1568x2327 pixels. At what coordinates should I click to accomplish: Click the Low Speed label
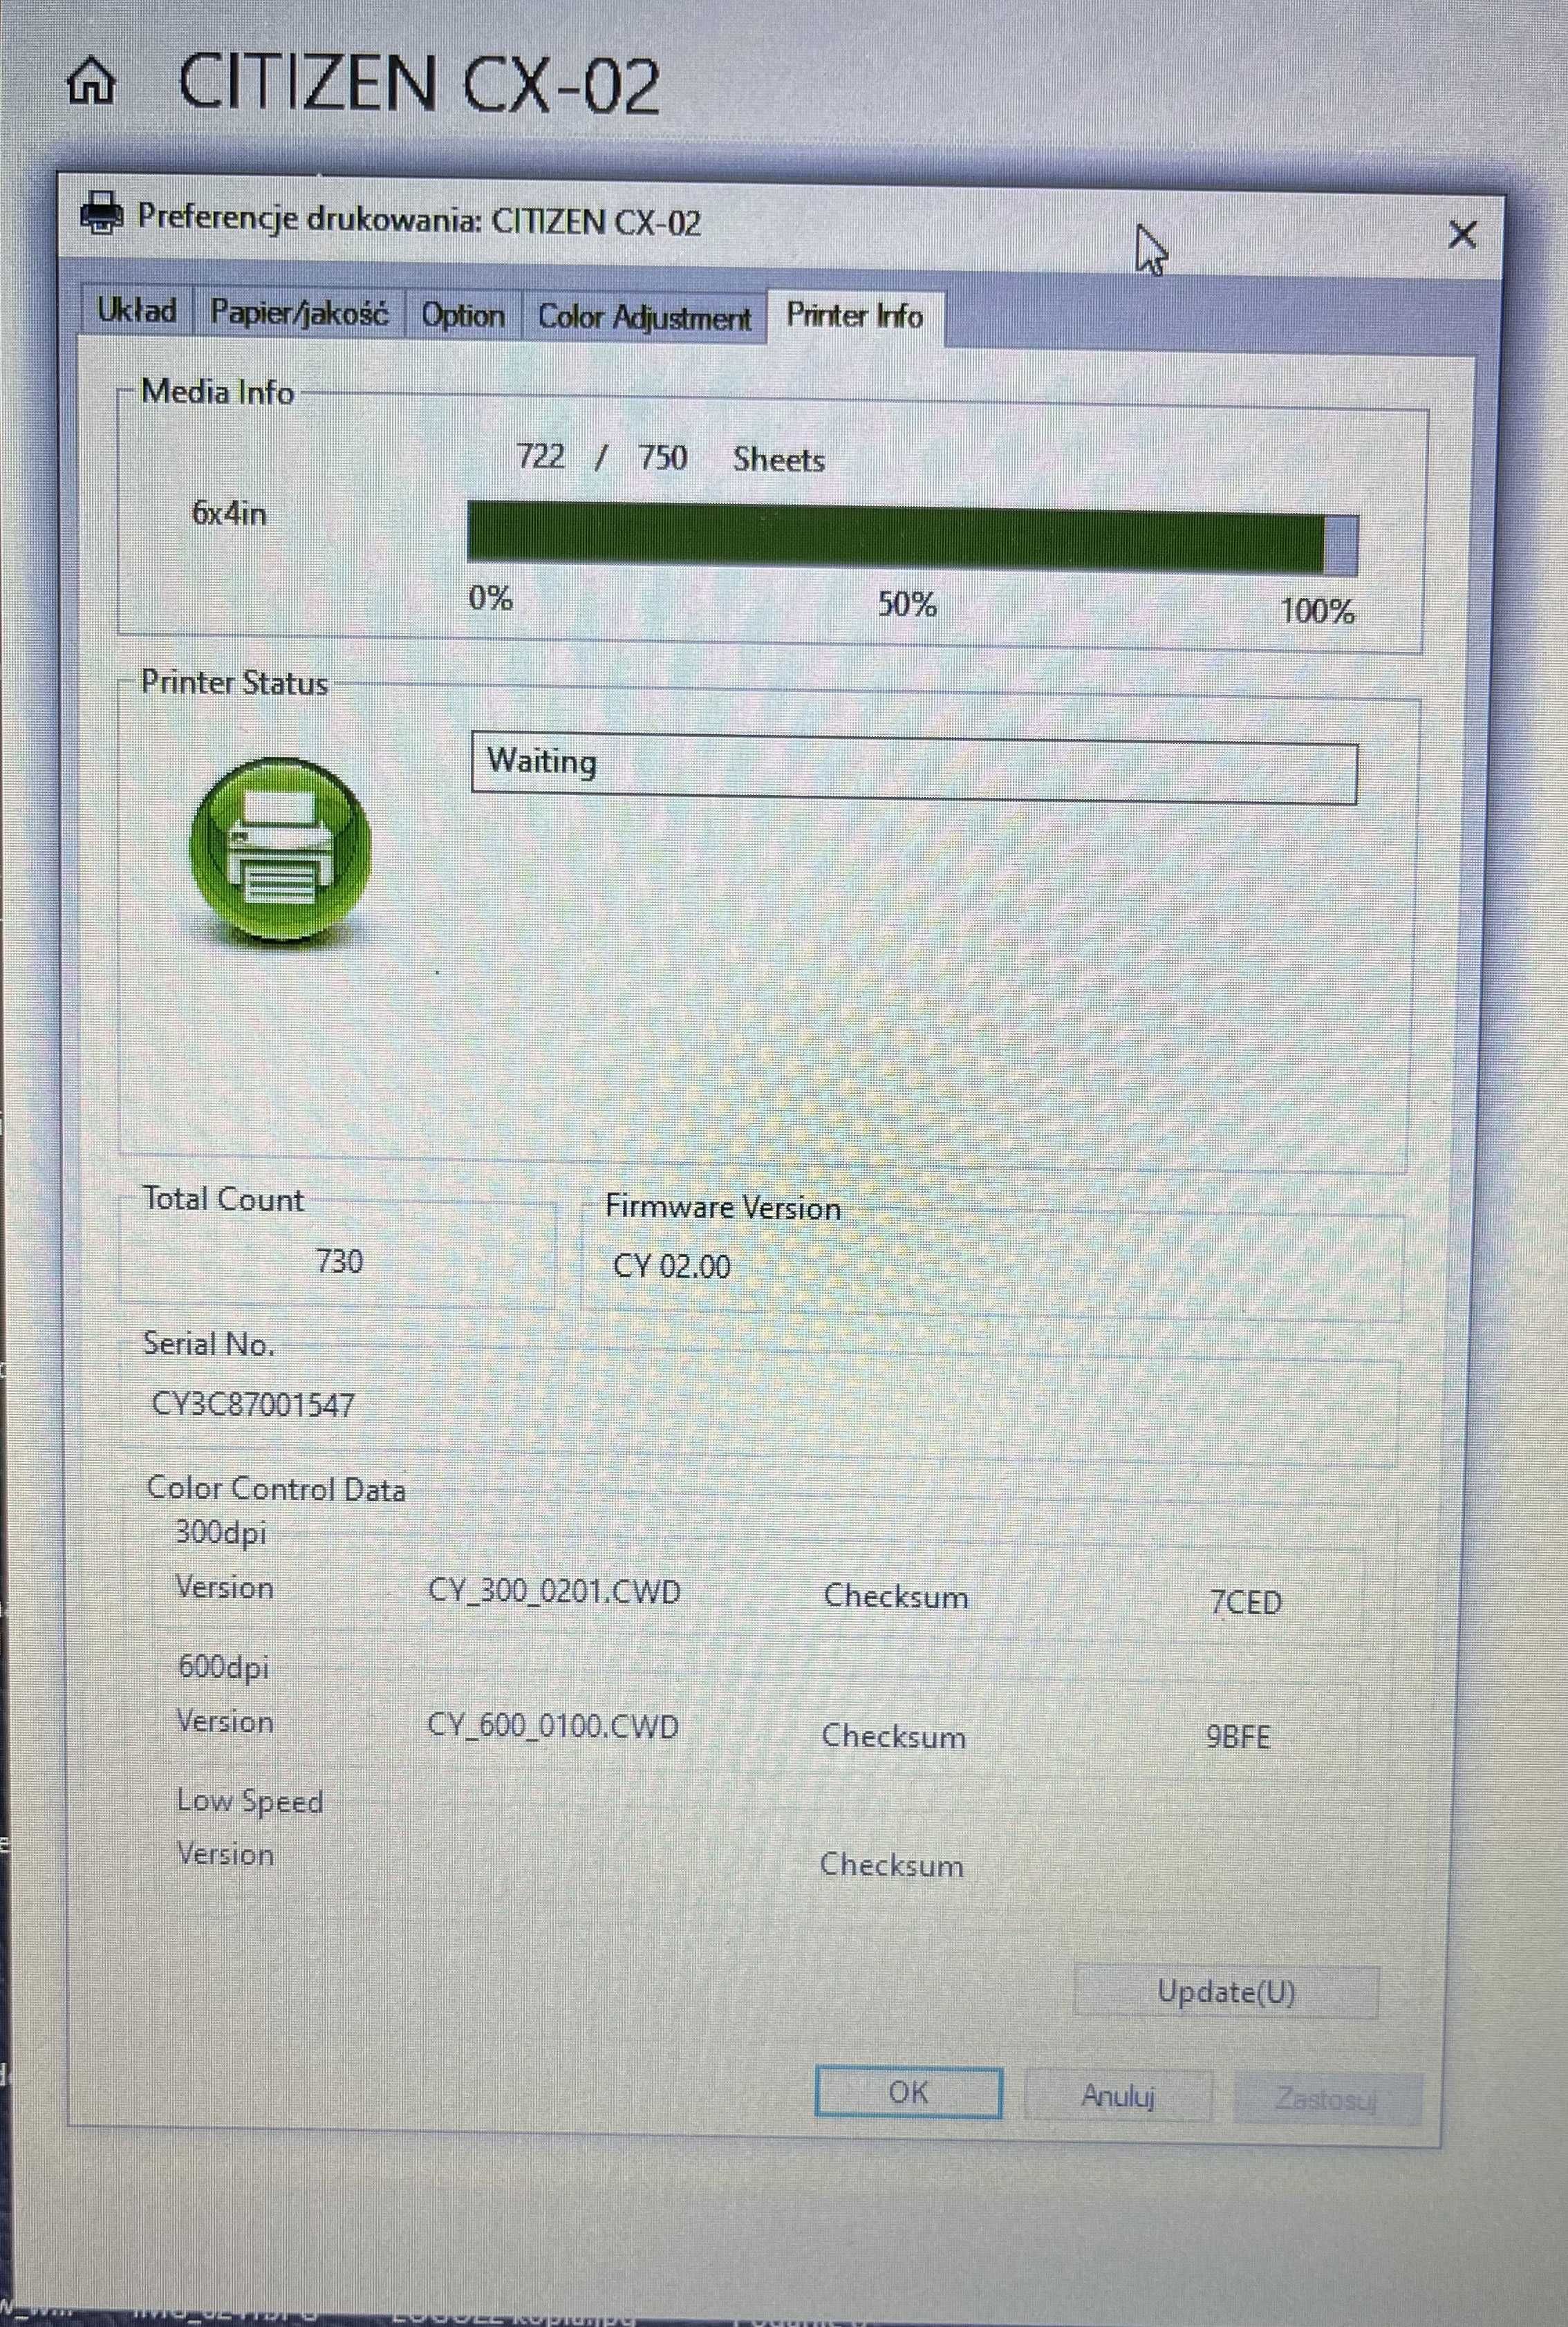tap(250, 1801)
